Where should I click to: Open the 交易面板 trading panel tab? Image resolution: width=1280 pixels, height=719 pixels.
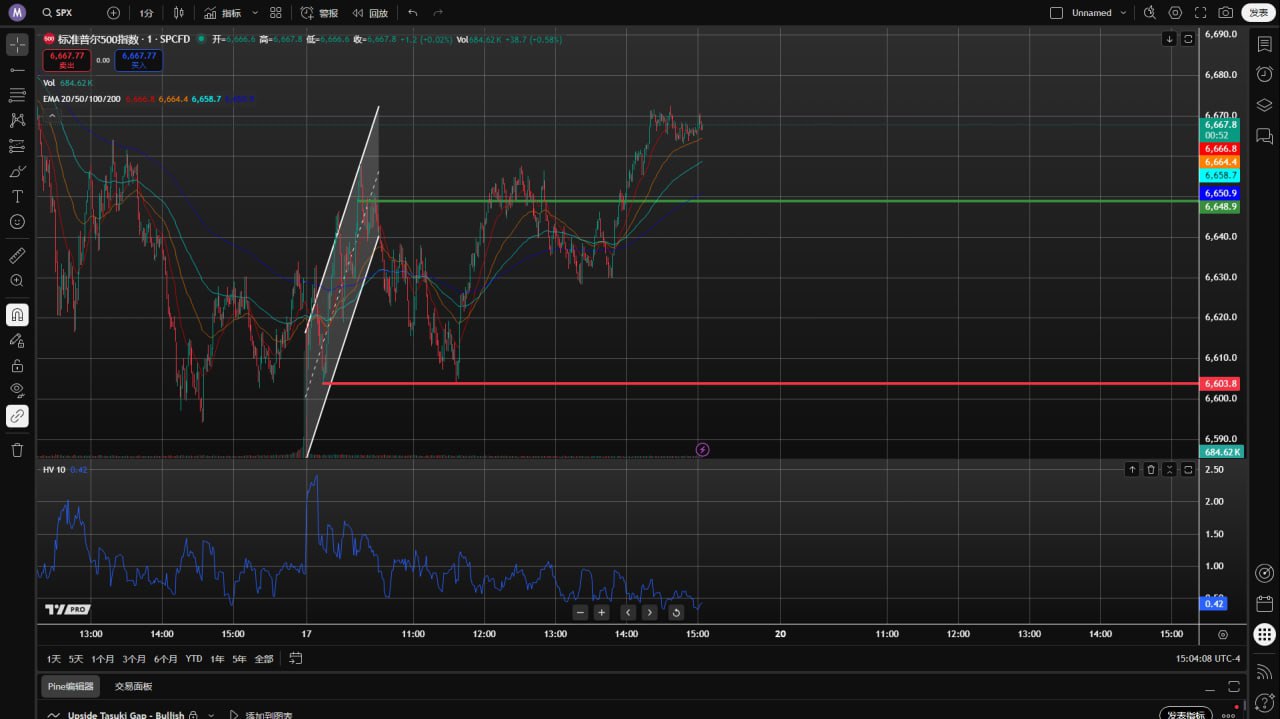point(133,686)
